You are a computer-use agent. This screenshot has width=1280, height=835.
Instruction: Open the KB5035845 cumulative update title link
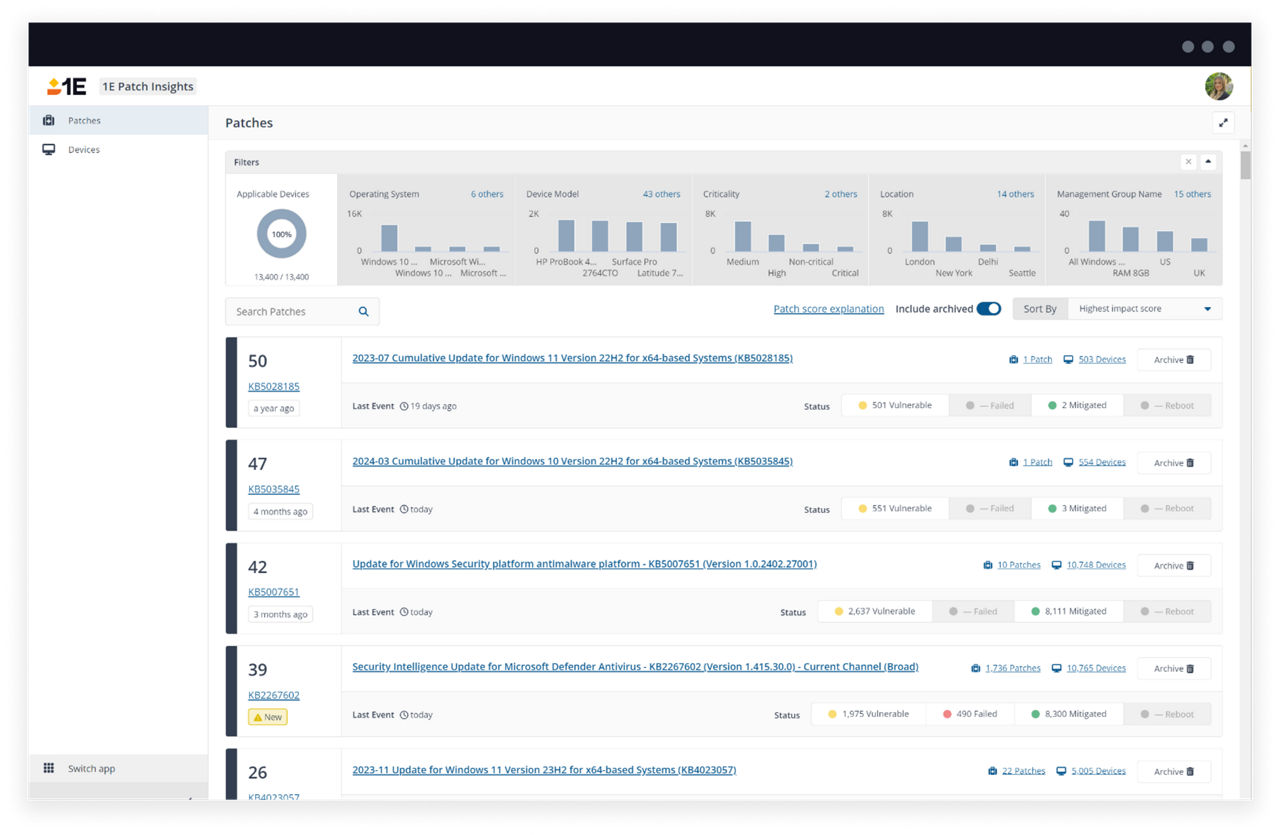(x=572, y=461)
